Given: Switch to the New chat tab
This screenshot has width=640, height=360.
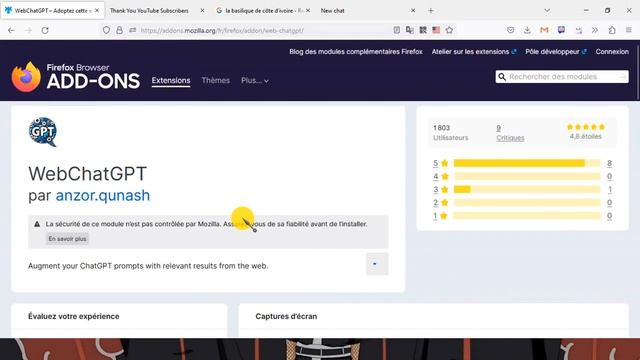Looking at the screenshot, I should [x=332, y=11].
